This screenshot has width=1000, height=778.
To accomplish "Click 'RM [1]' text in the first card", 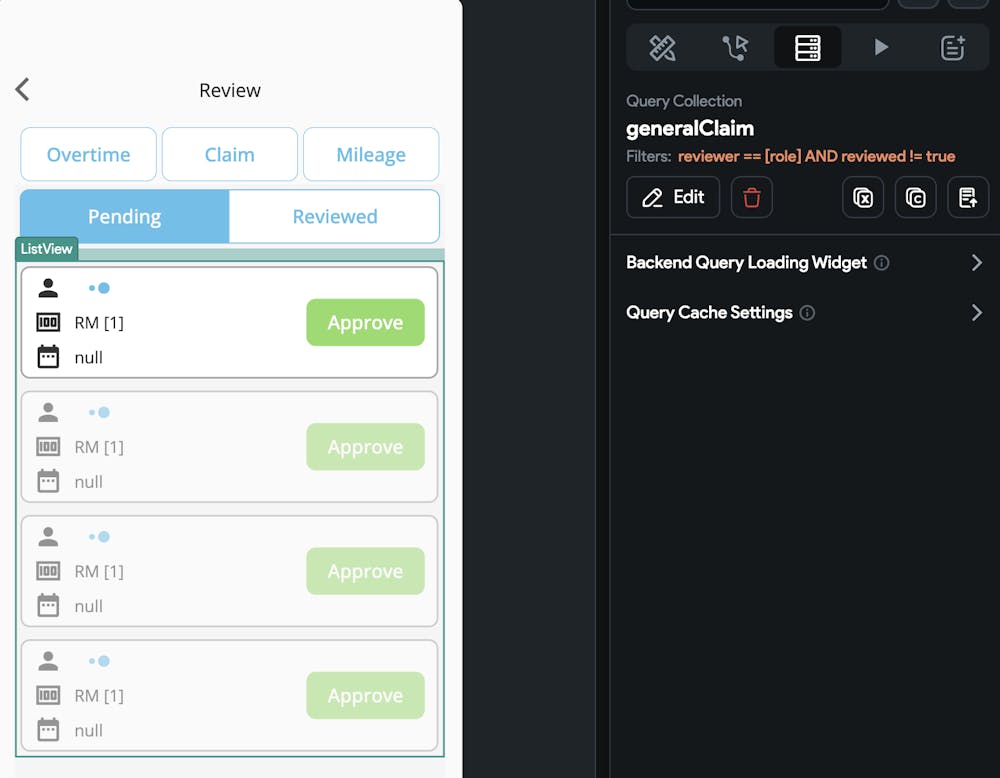I will (99, 323).
